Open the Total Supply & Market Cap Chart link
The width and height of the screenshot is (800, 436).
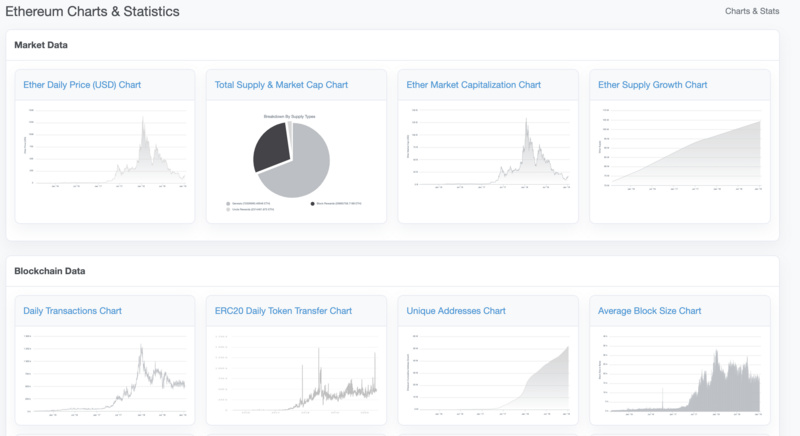point(281,85)
